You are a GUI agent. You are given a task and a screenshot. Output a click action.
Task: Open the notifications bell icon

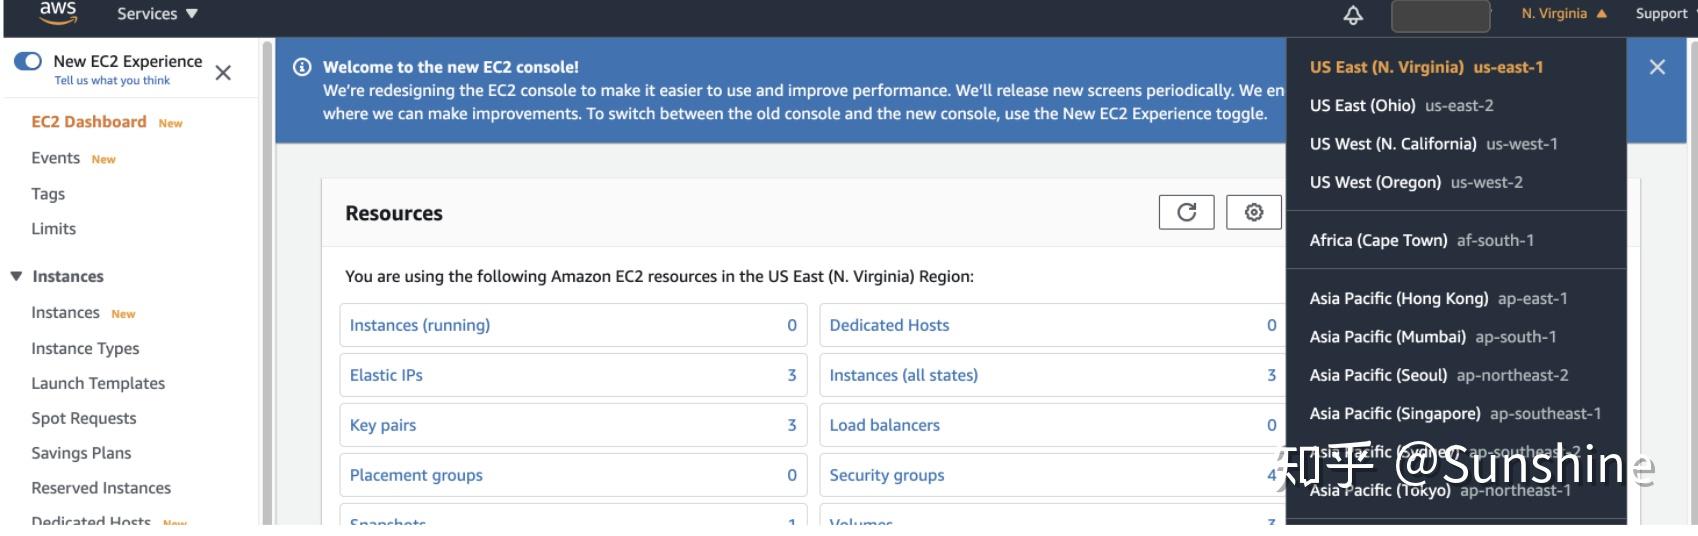pyautogui.click(x=1352, y=15)
